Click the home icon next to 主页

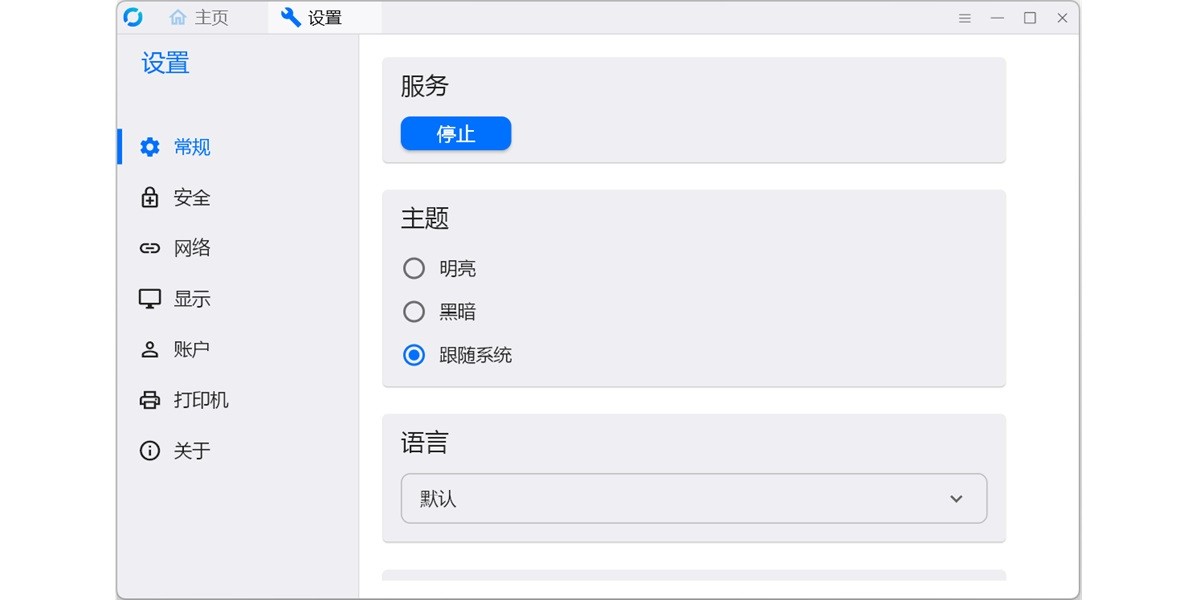click(178, 17)
